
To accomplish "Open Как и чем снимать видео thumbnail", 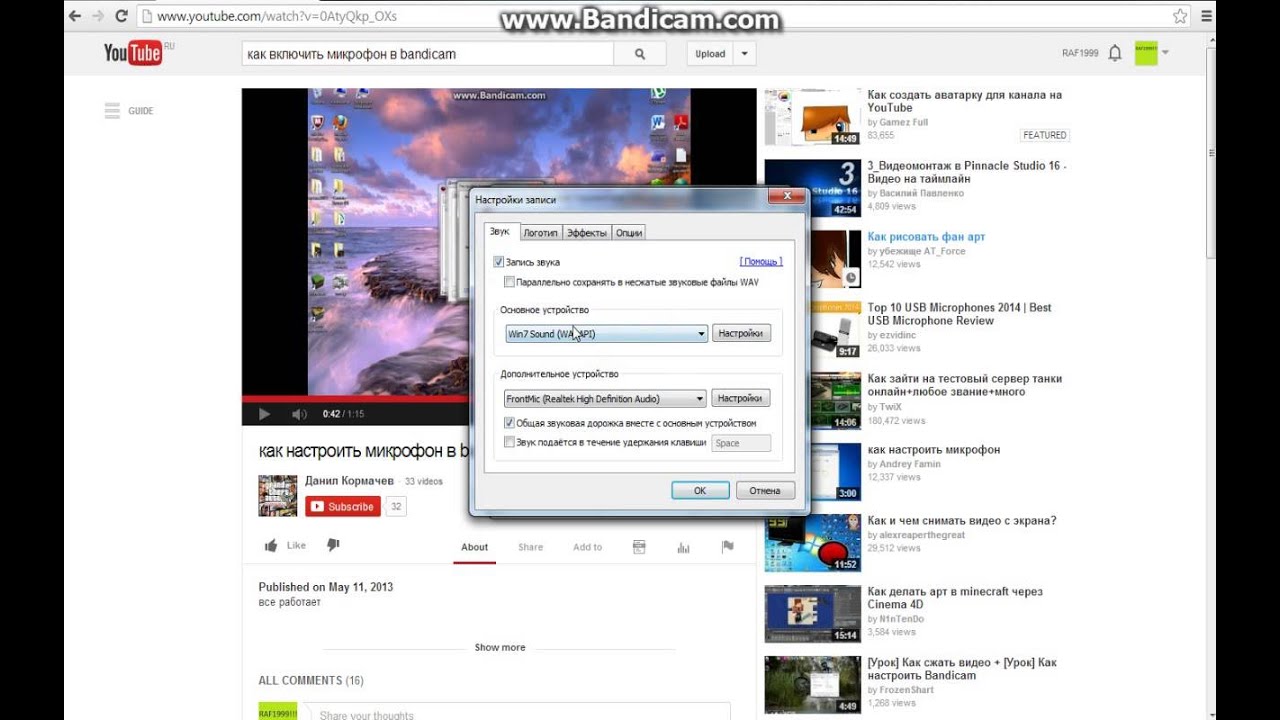I will click(812, 543).
